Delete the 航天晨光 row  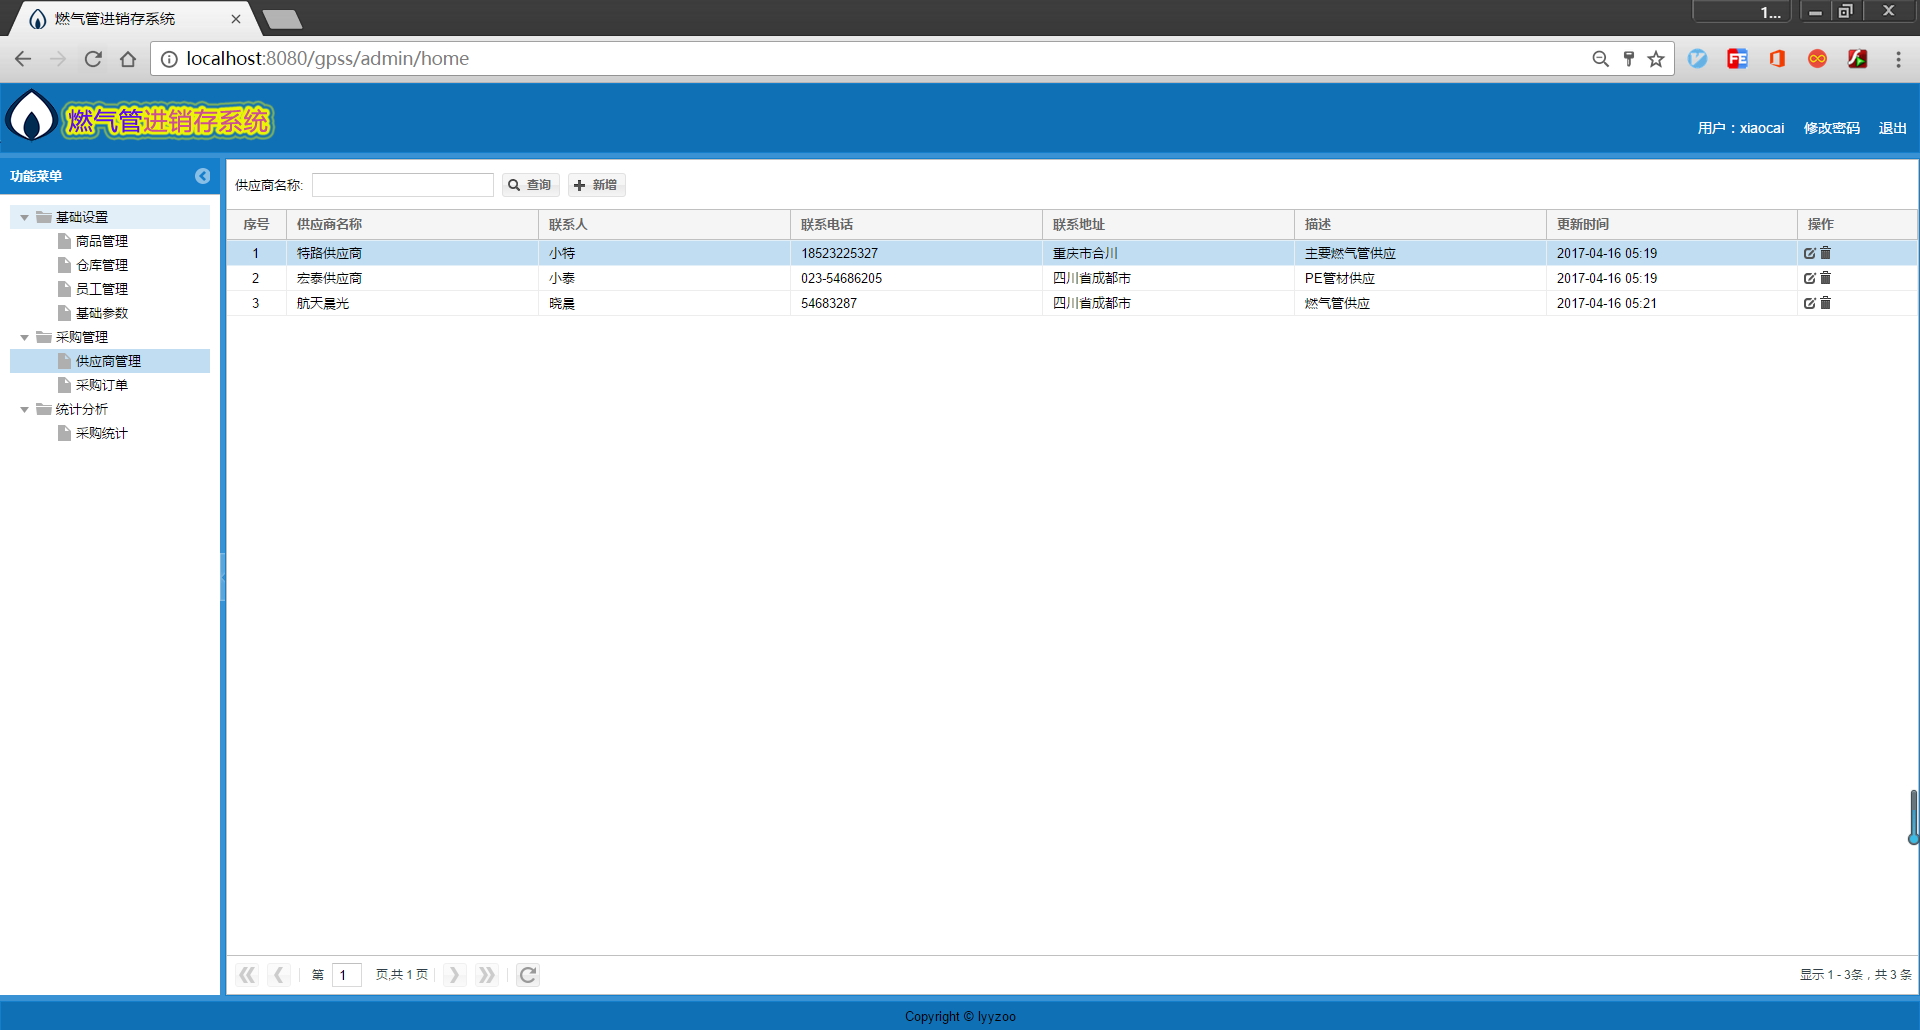tap(1825, 303)
